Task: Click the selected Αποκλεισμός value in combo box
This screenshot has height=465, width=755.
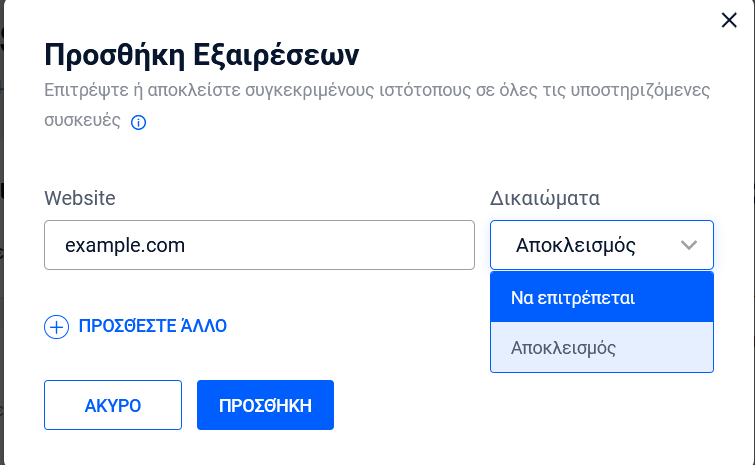Action: (x=576, y=245)
